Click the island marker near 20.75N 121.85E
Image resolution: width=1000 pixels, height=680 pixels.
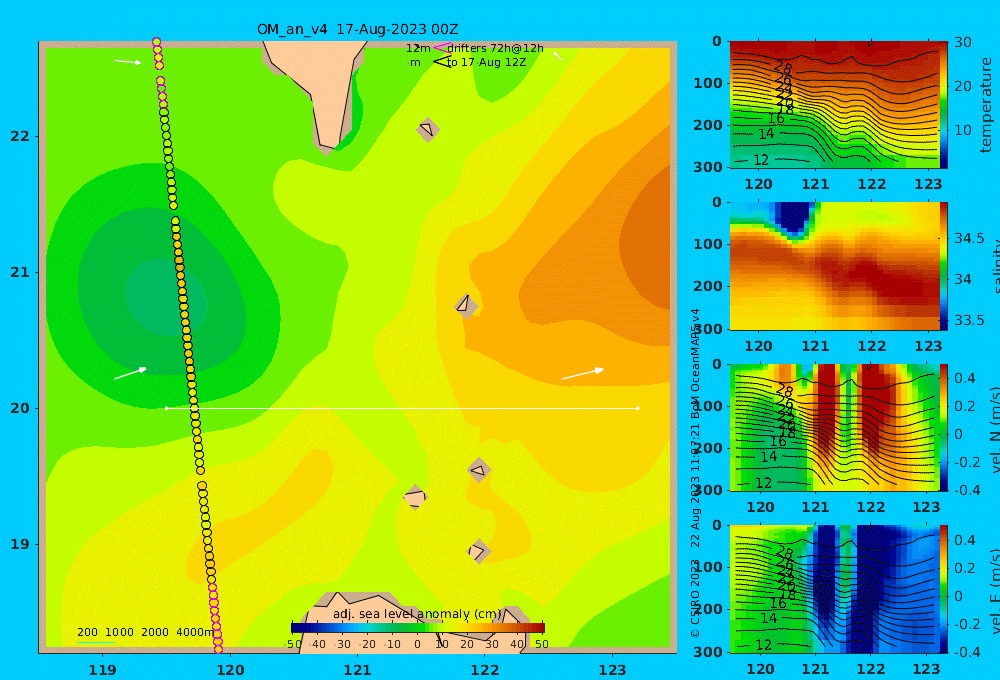point(466,306)
